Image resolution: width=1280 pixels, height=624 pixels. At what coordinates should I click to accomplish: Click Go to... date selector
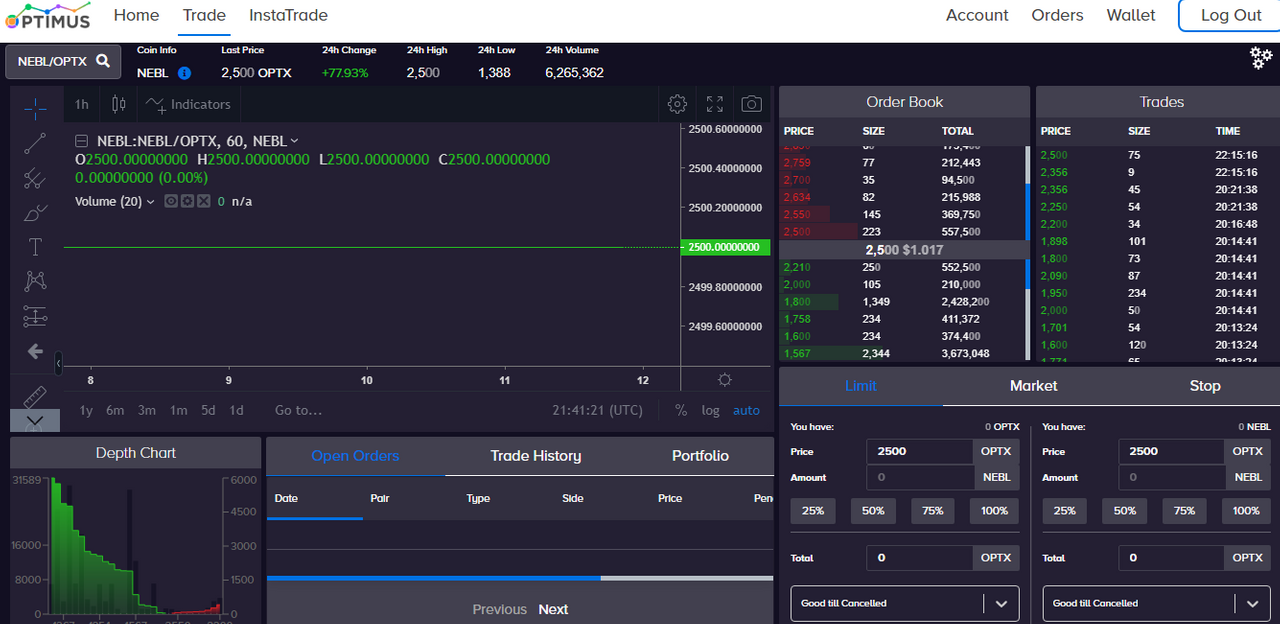tap(299, 410)
